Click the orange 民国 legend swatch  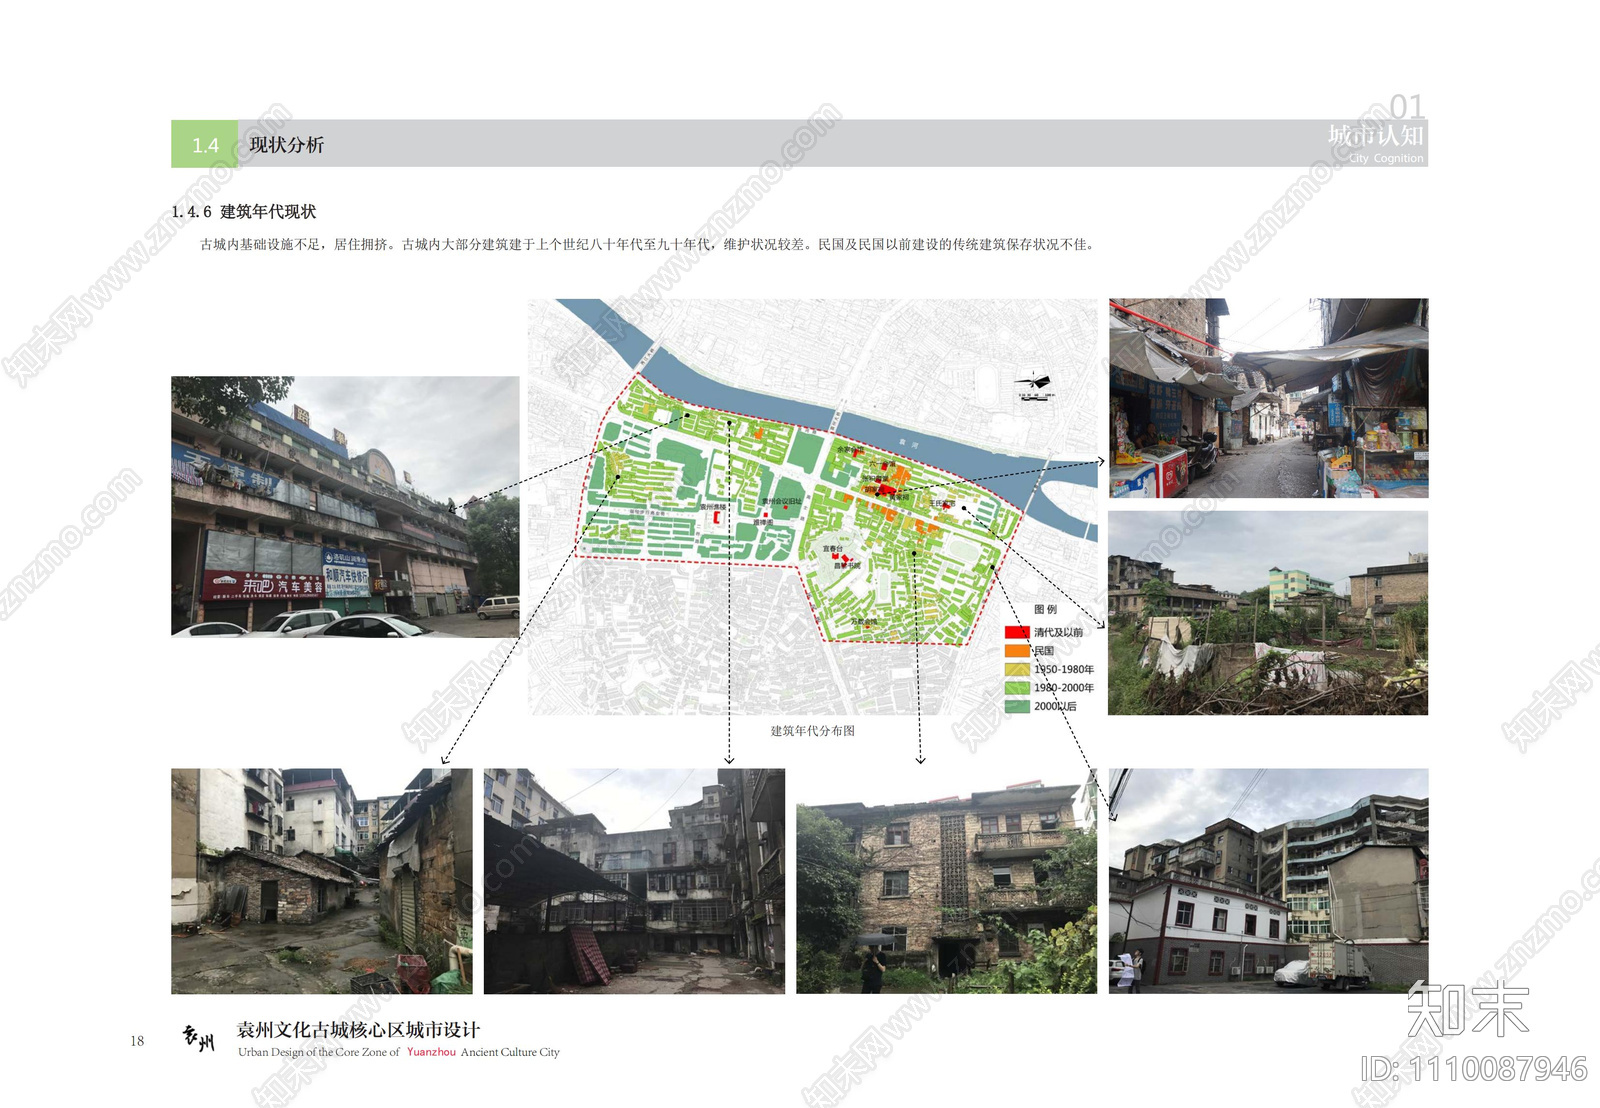pos(1017,650)
